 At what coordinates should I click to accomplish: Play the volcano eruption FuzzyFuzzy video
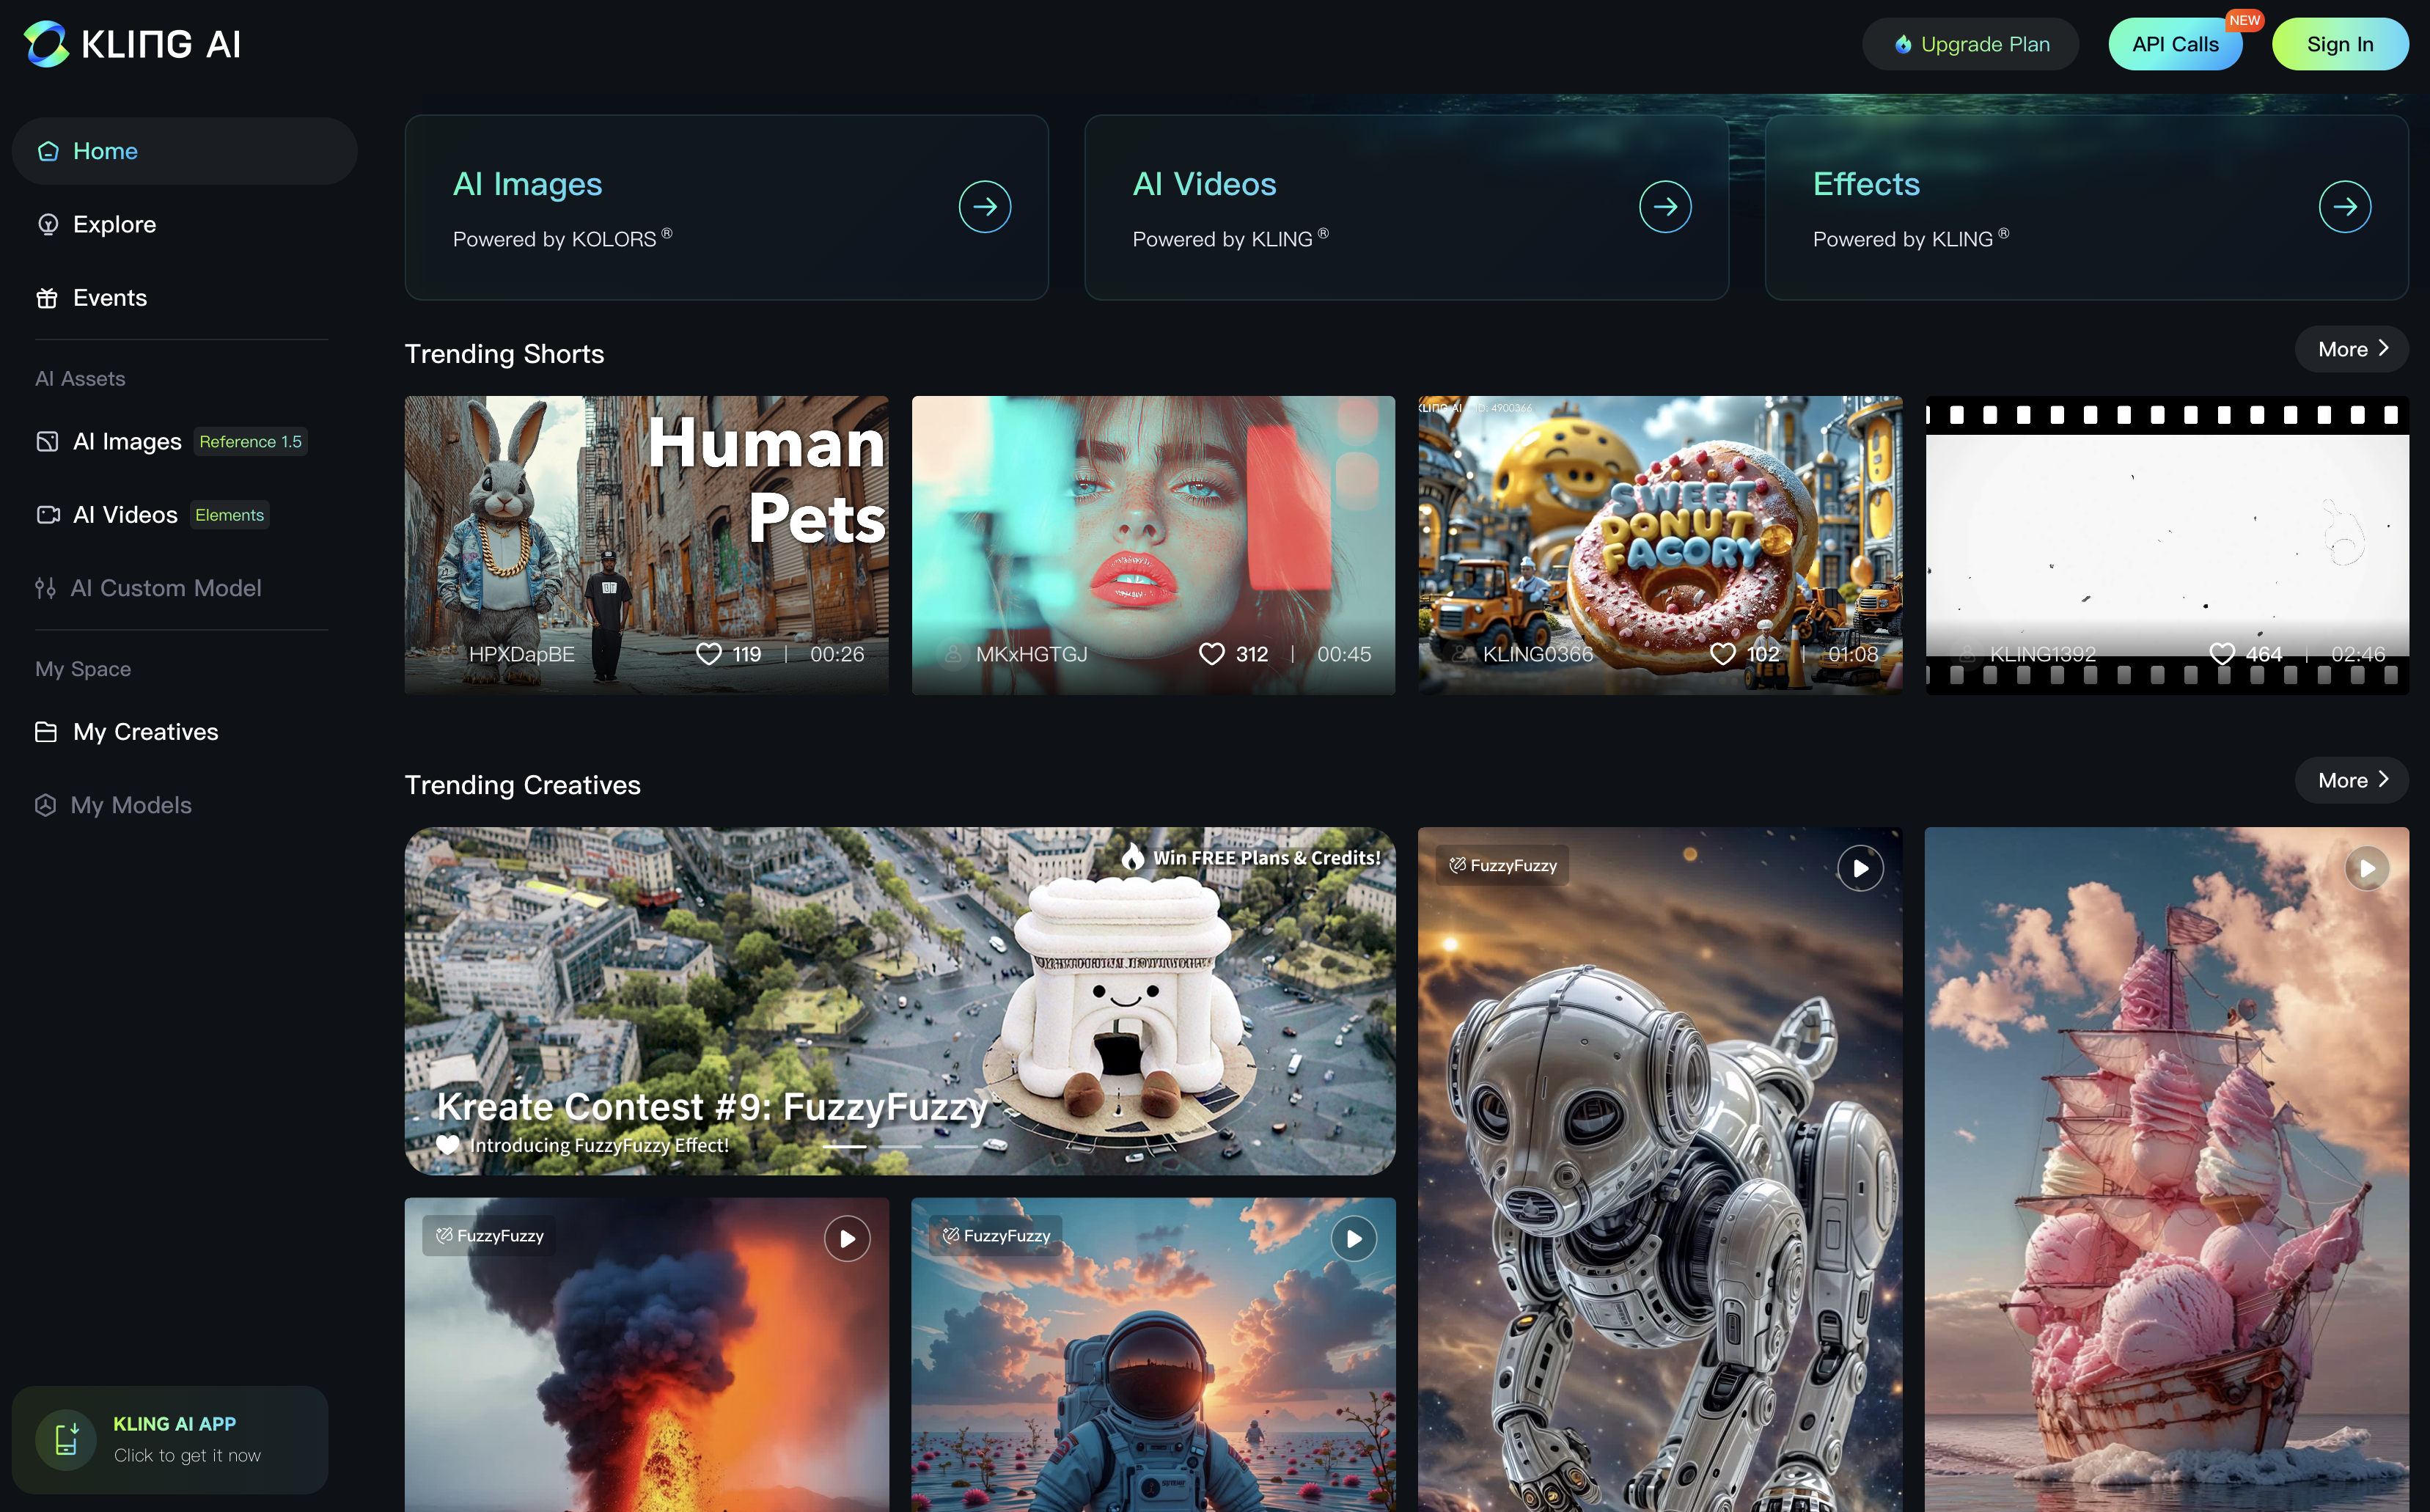click(846, 1239)
